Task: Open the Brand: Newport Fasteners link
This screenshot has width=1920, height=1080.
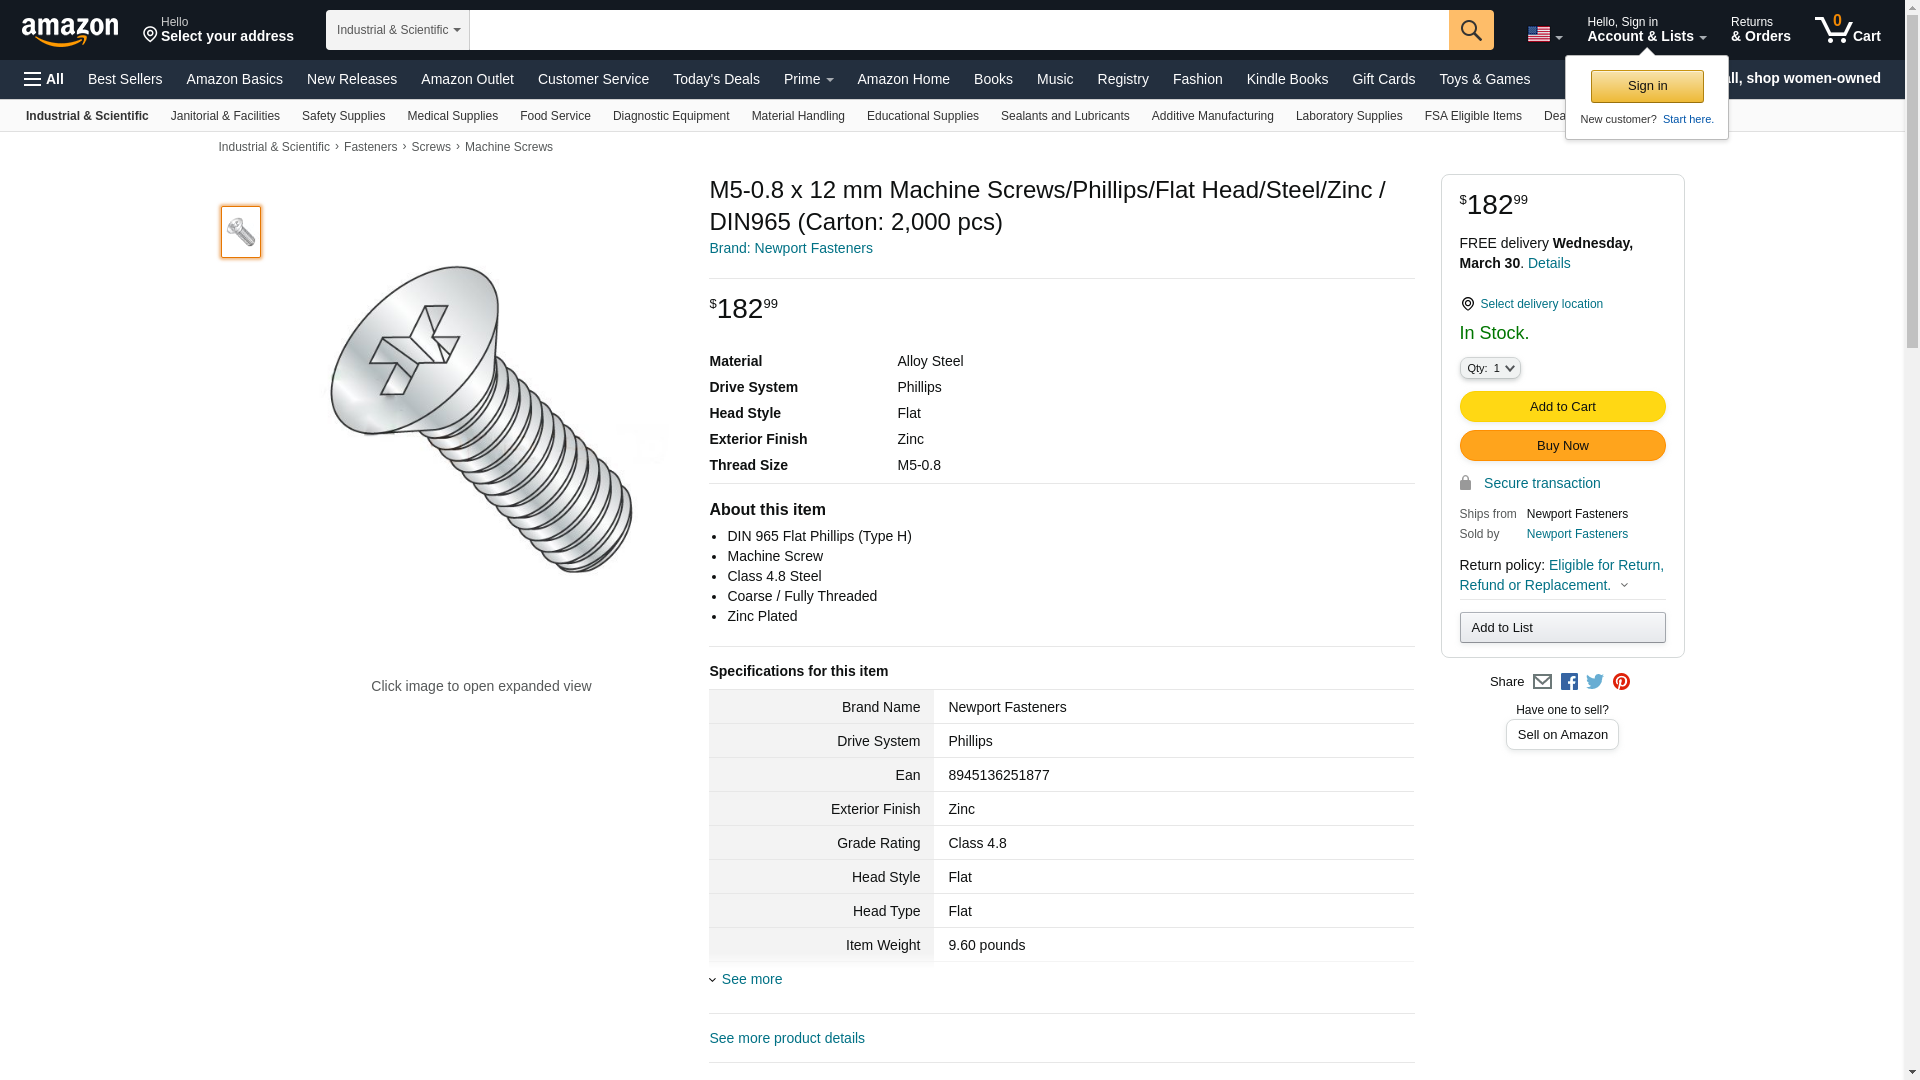Action: [x=790, y=248]
